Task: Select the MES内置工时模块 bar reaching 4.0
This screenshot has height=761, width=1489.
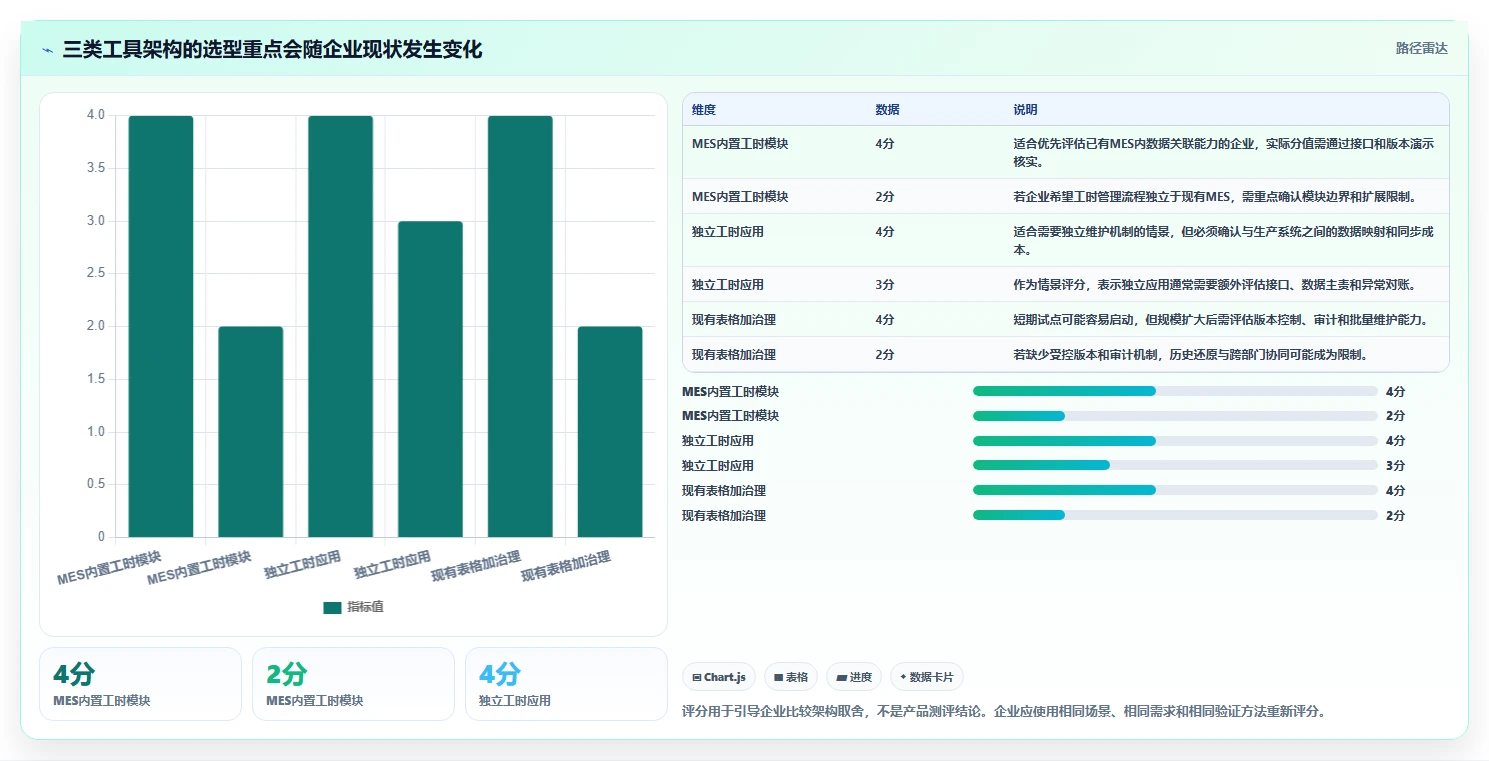Action: [161, 326]
